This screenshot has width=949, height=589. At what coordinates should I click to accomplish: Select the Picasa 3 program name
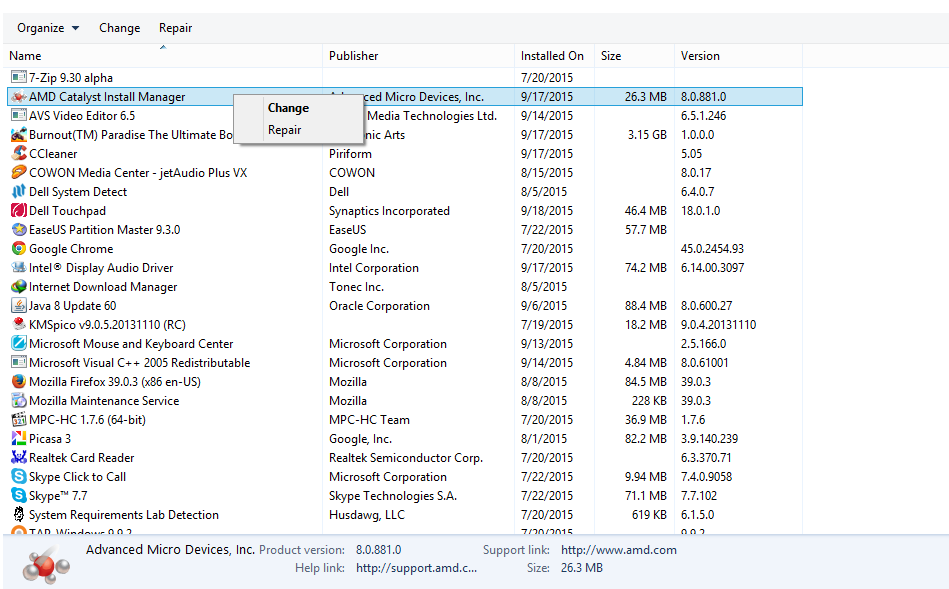click(x=50, y=439)
